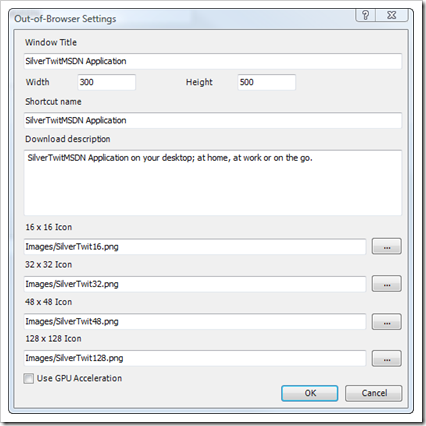The height and width of the screenshot is (426, 426).
Task: Click the Height field showing 500
Action: 267,82
